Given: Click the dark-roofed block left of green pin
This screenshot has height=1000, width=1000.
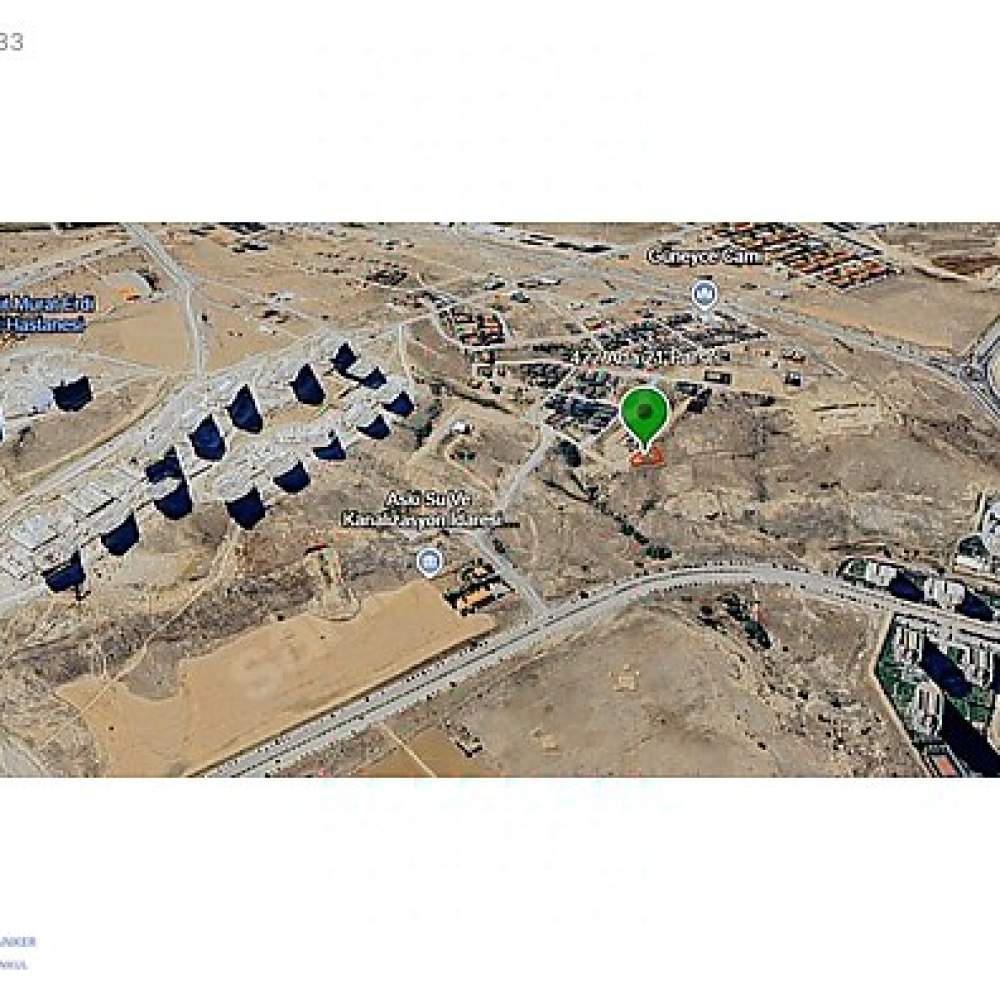Looking at the screenshot, I should point(582,413).
